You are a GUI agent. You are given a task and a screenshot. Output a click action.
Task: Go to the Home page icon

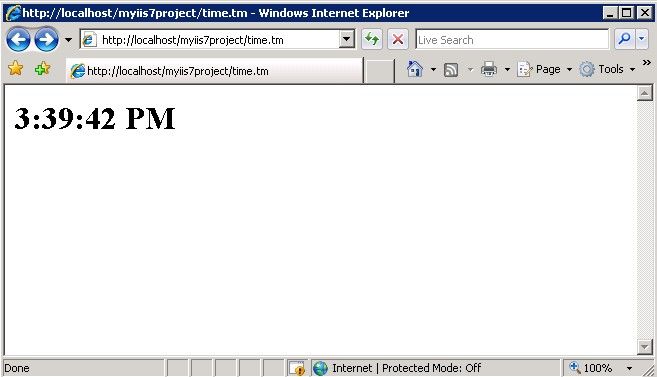tap(414, 69)
